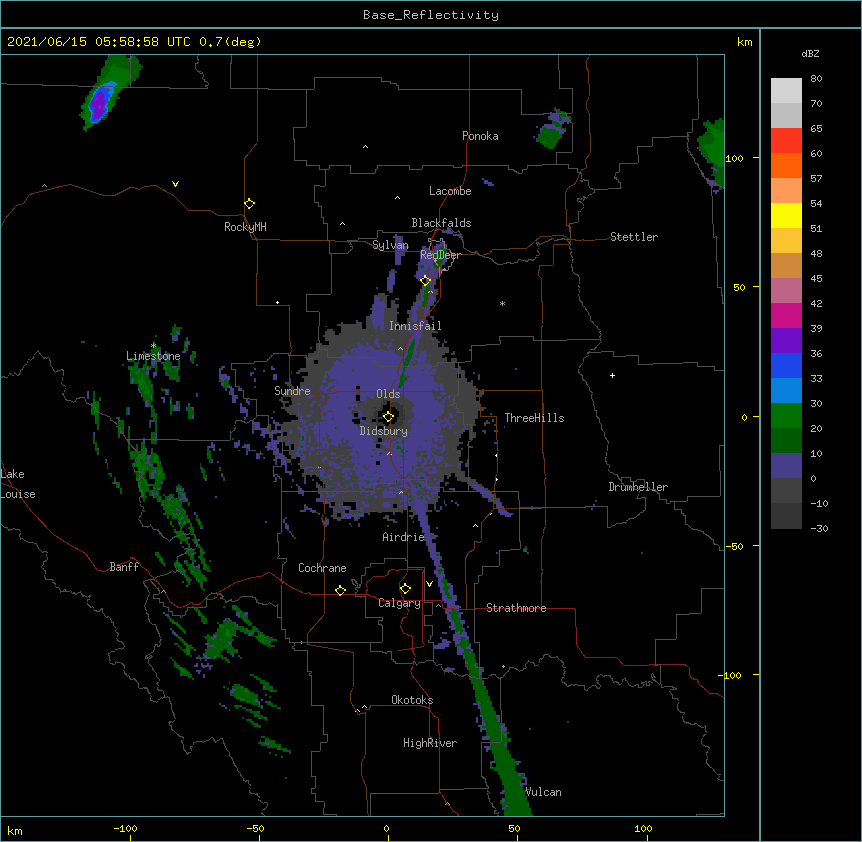The height and width of the screenshot is (842, 862).
Task: Select the magenta 39-42 dBZ legend swatch
Action: [786, 315]
